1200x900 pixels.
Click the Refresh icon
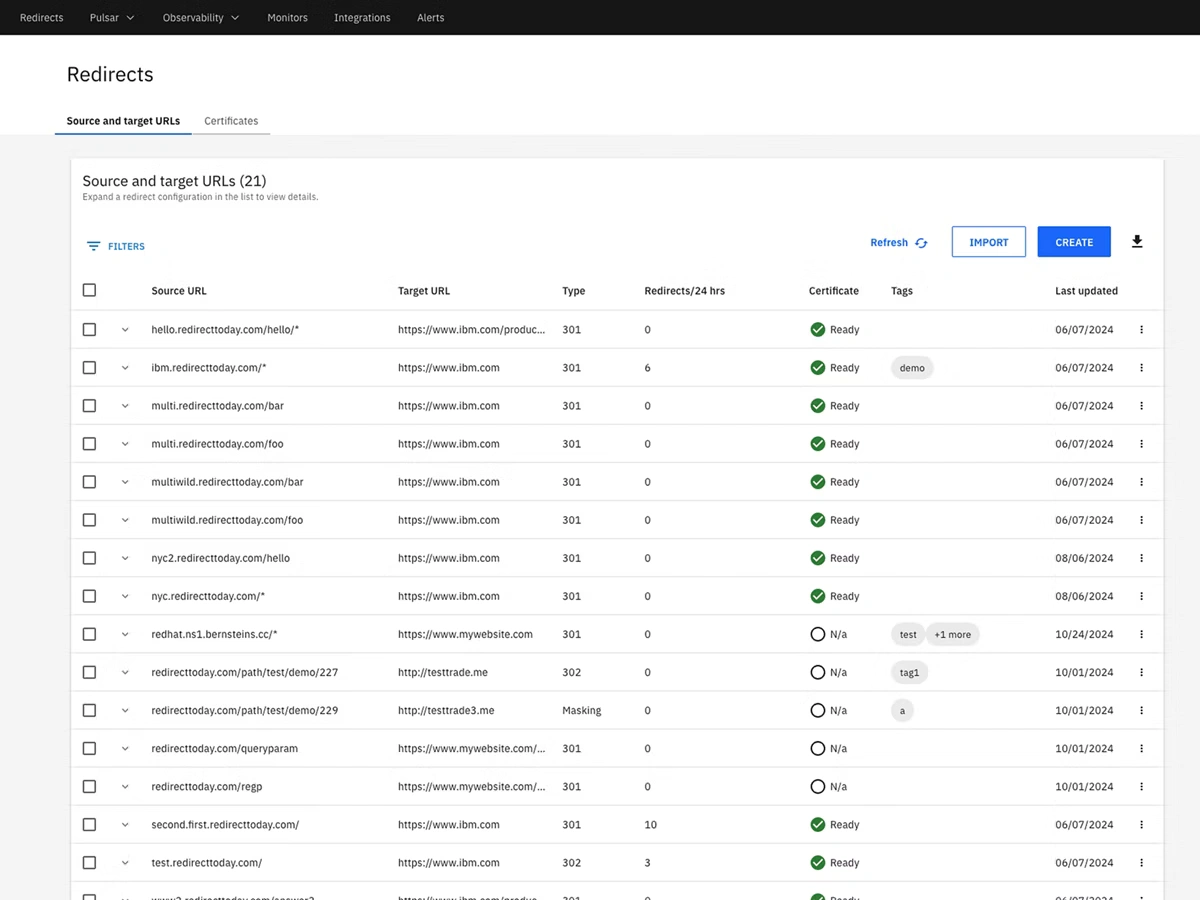(x=921, y=242)
